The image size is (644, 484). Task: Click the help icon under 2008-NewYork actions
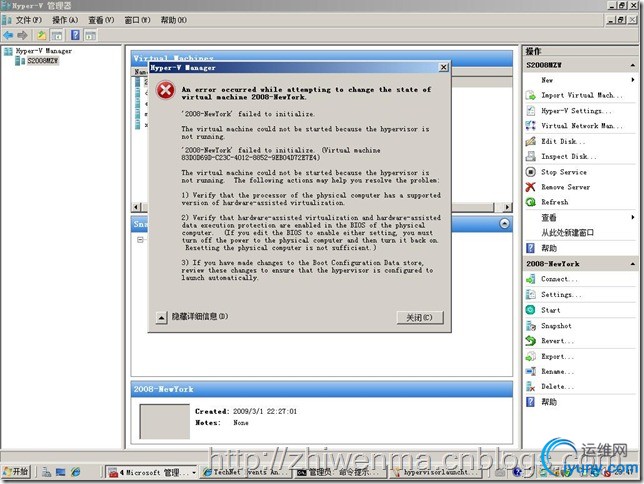point(531,402)
